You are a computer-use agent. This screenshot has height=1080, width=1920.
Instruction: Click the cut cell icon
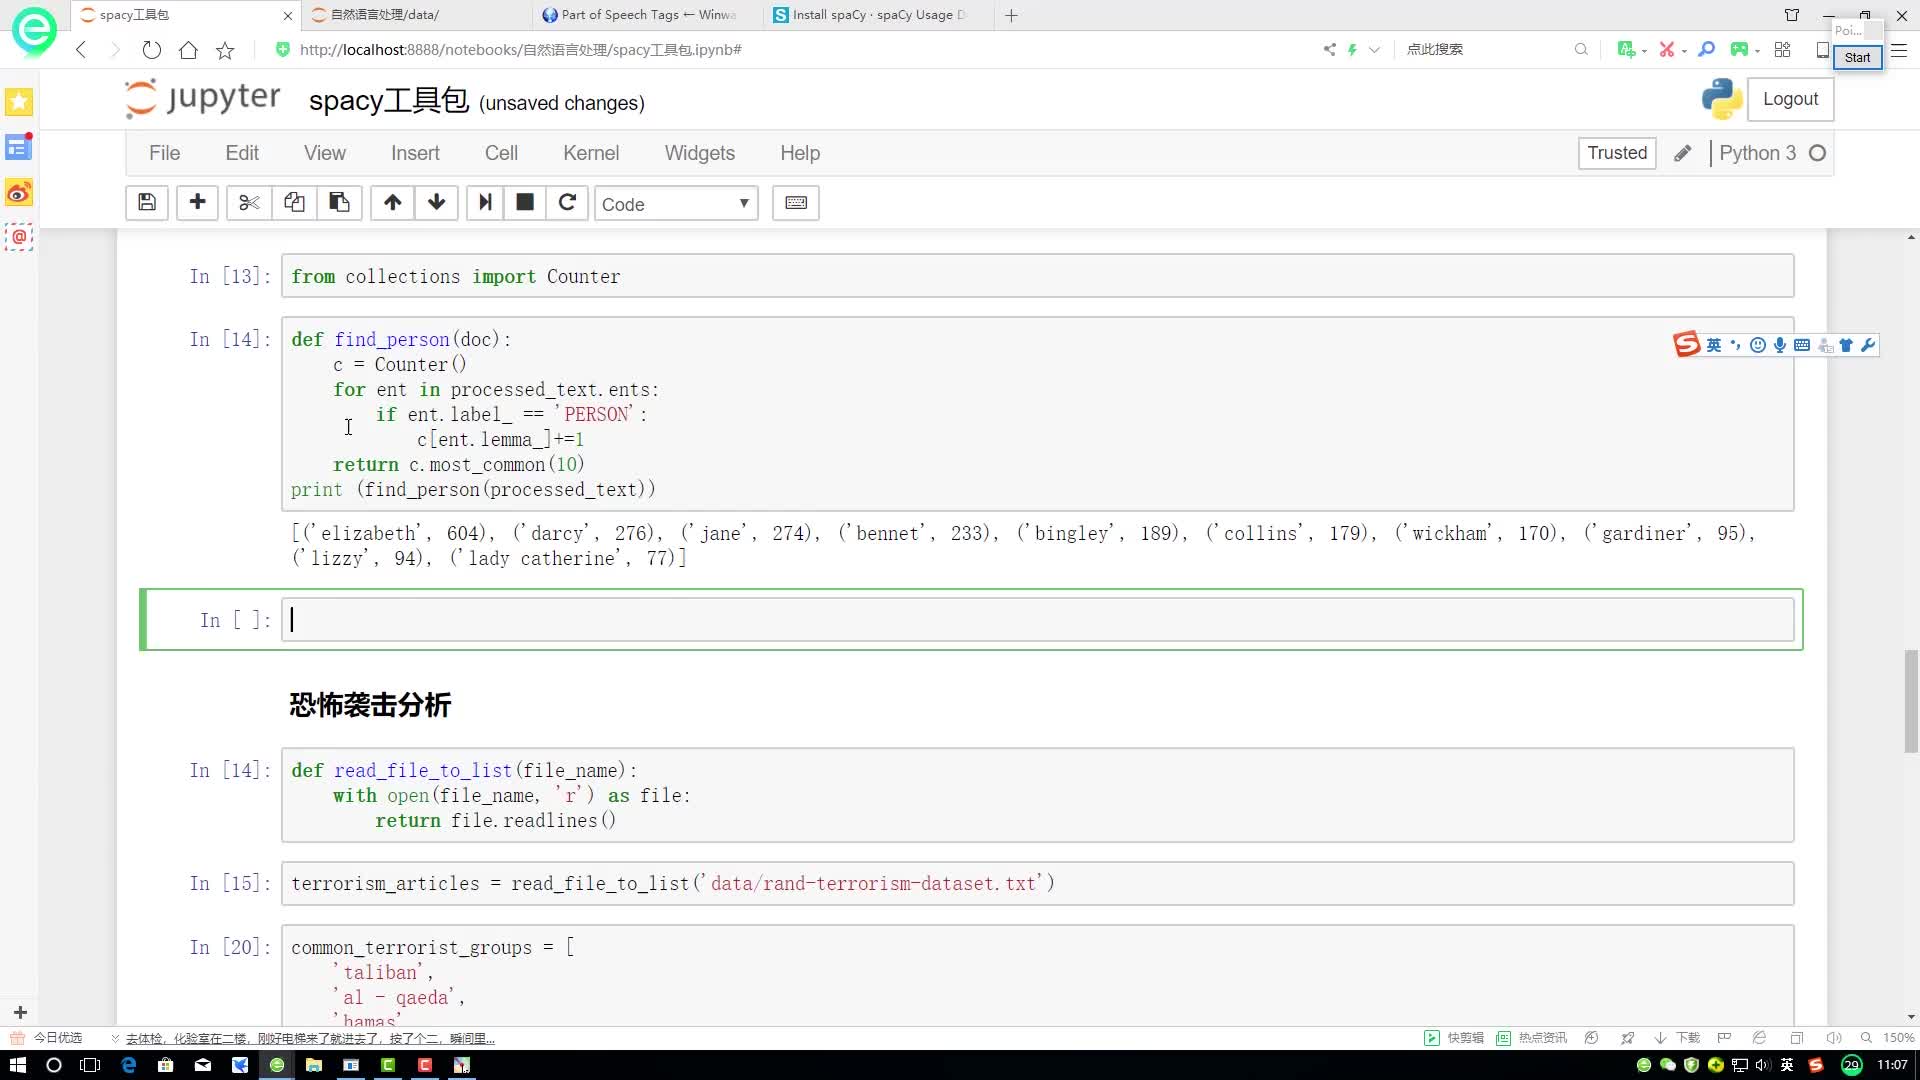[x=248, y=203]
